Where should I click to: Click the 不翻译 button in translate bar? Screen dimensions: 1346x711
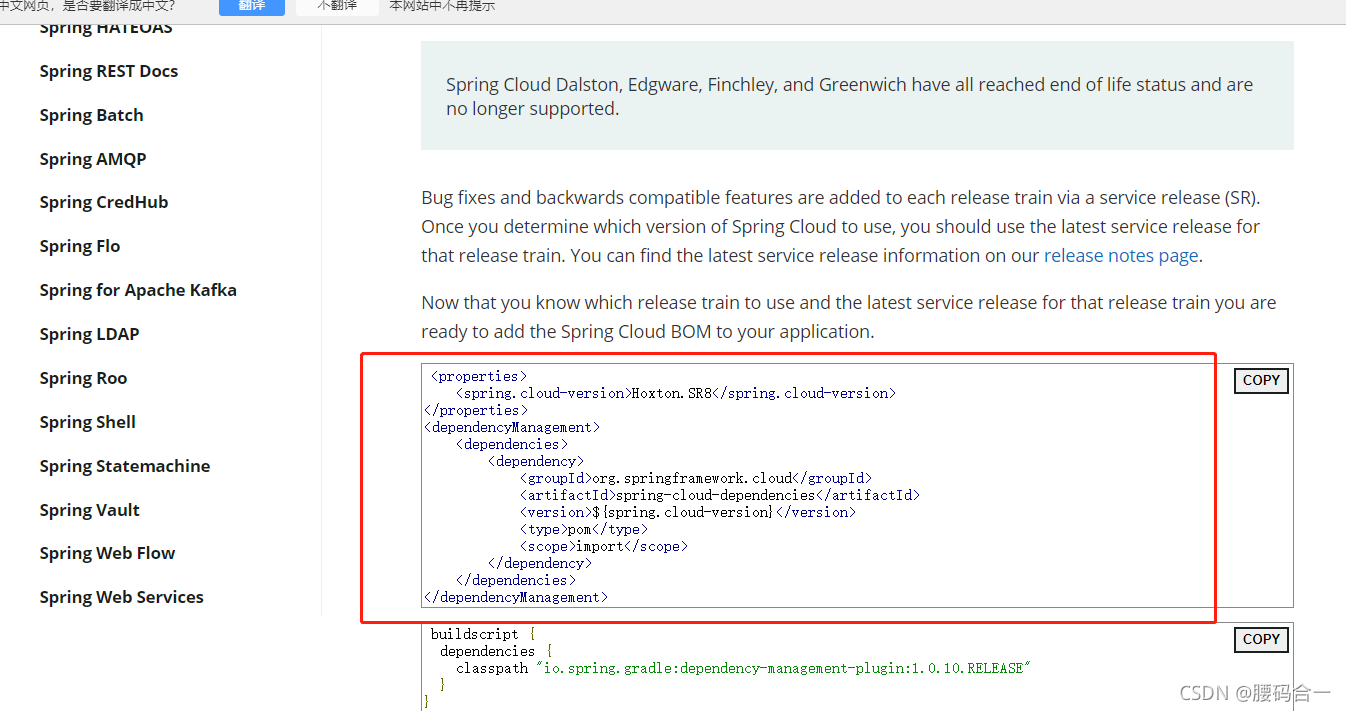pos(337,6)
